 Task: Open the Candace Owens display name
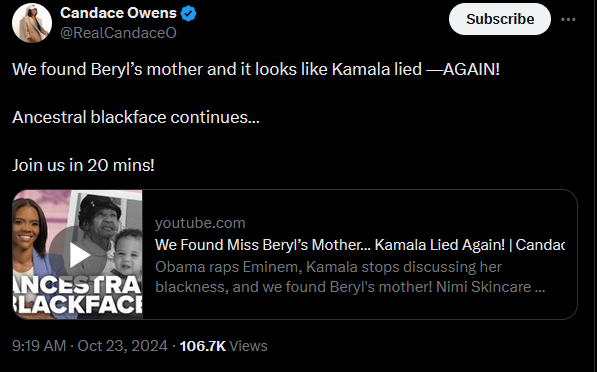[x=118, y=13]
